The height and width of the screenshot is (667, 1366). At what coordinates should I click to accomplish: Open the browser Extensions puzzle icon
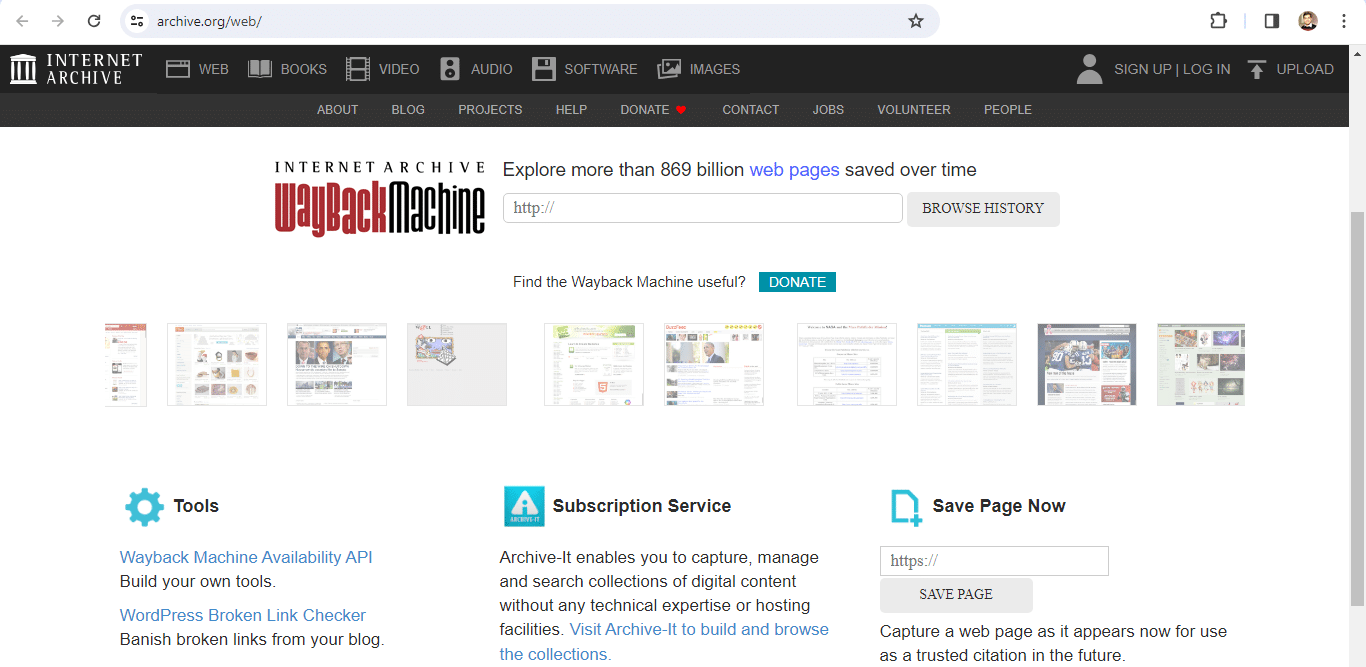[x=1218, y=21]
